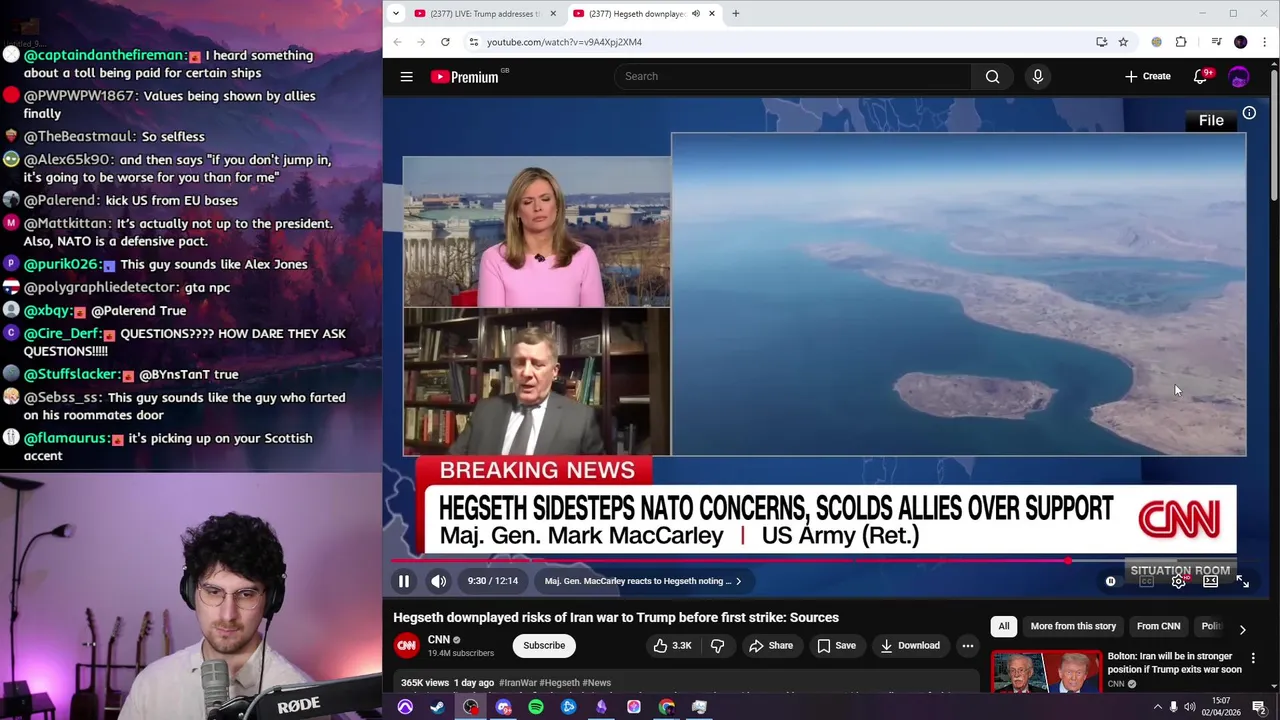Go to YouTube Premium home logo

point(465,76)
